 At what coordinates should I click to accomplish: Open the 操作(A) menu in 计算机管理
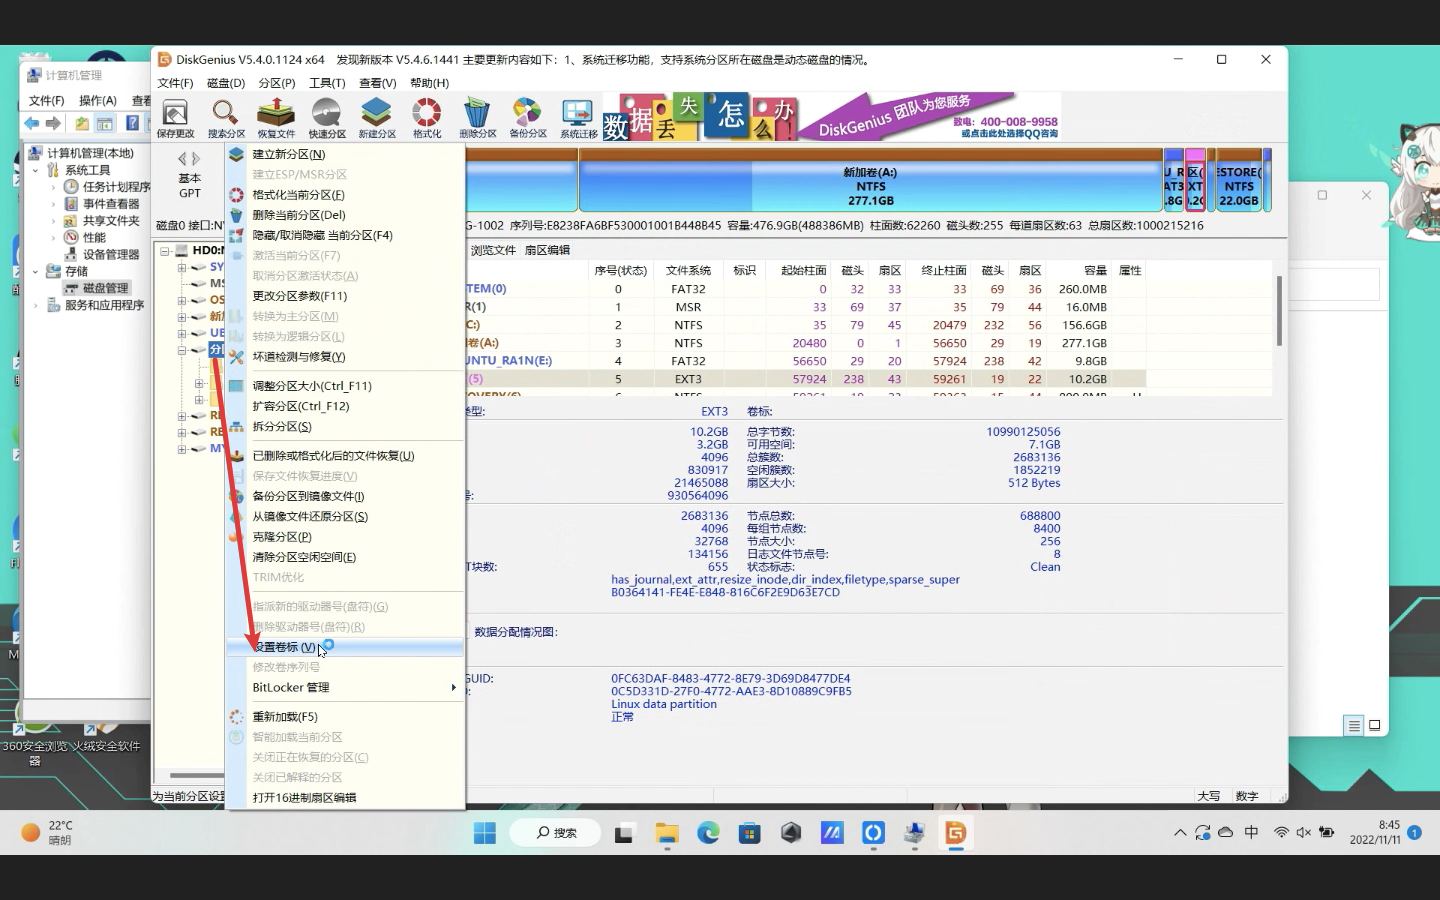point(98,101)
